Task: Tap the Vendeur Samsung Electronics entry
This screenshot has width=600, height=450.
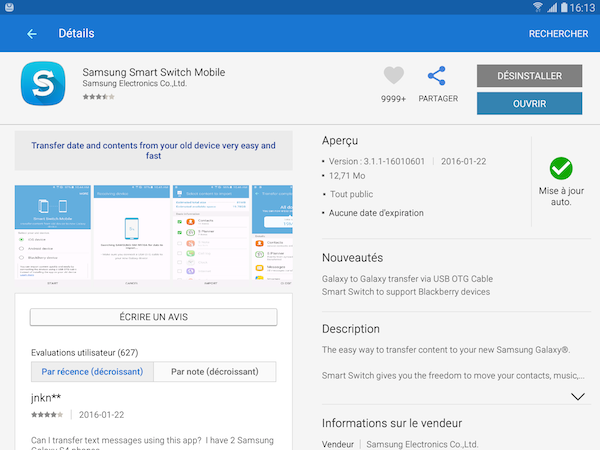Action: point(400,444)
